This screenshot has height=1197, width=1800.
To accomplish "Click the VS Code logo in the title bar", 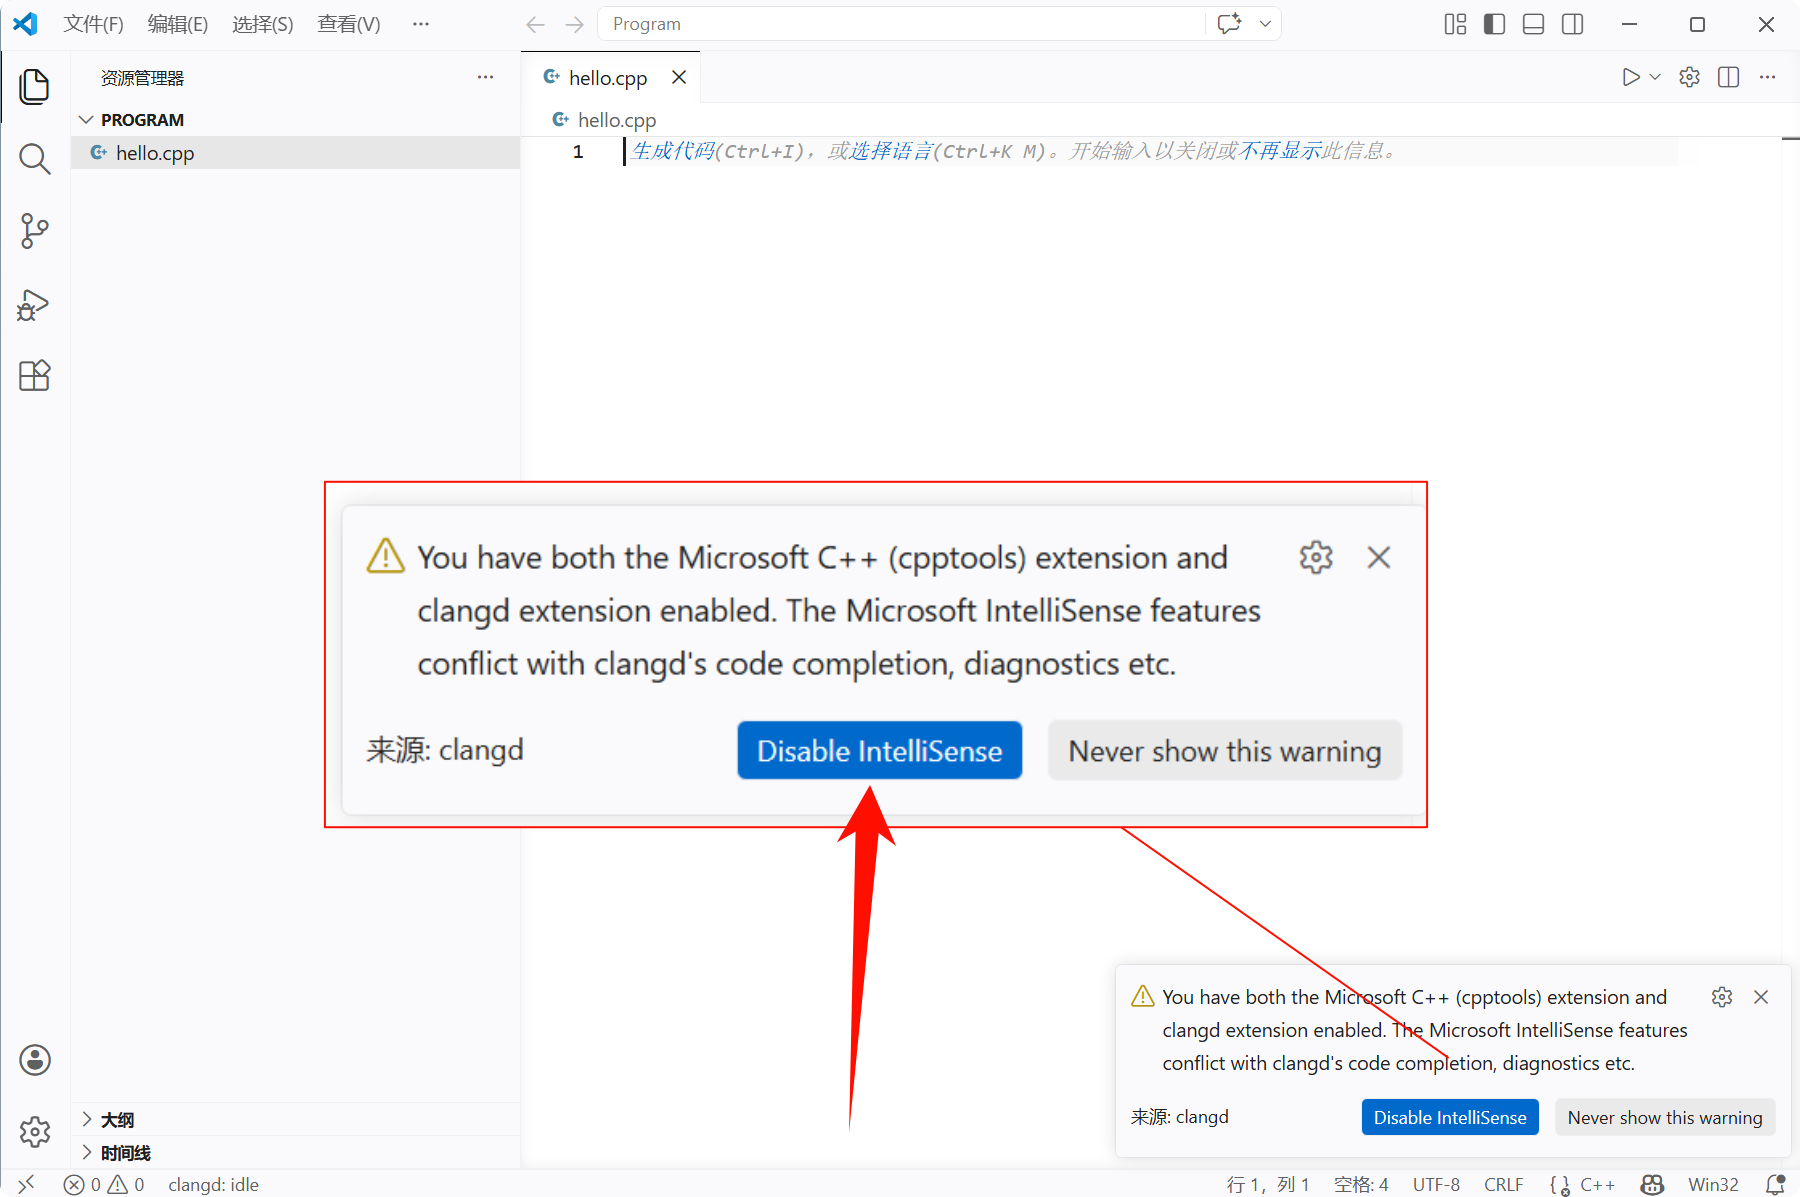I will click(x=26, y=24).
